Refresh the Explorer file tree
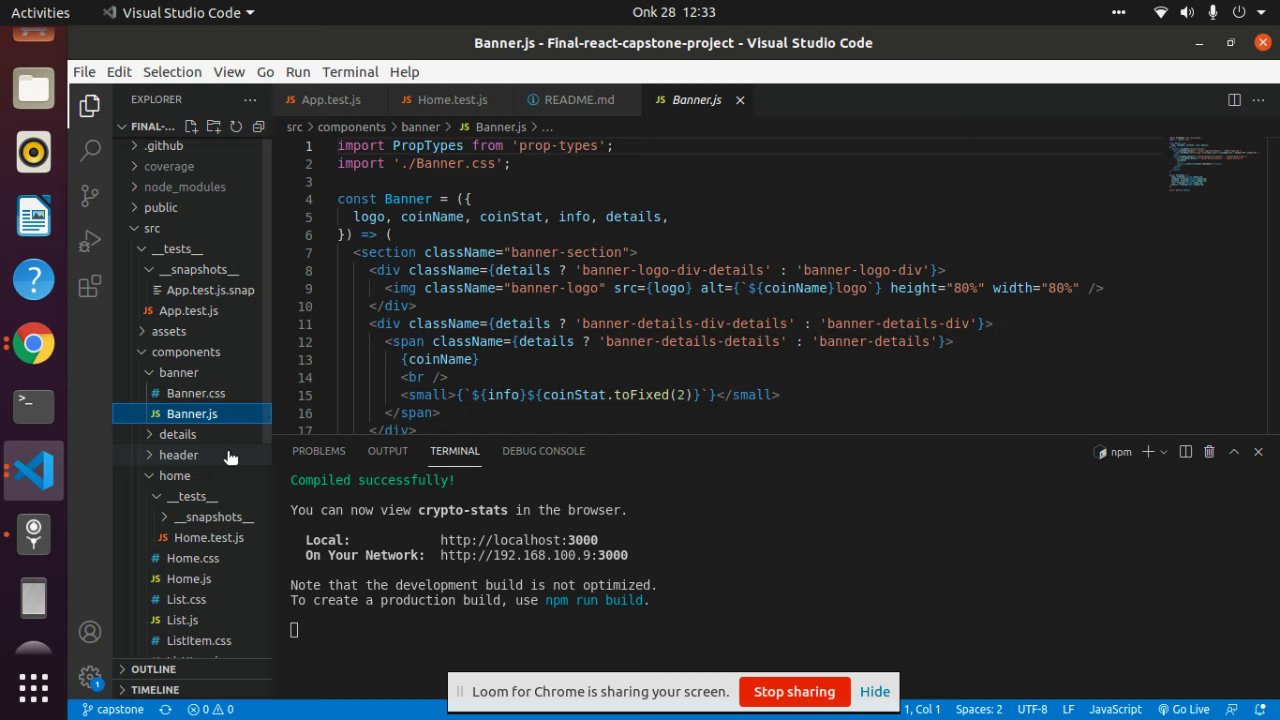This screenshot has width=1280, height=720. click(236, 127)
